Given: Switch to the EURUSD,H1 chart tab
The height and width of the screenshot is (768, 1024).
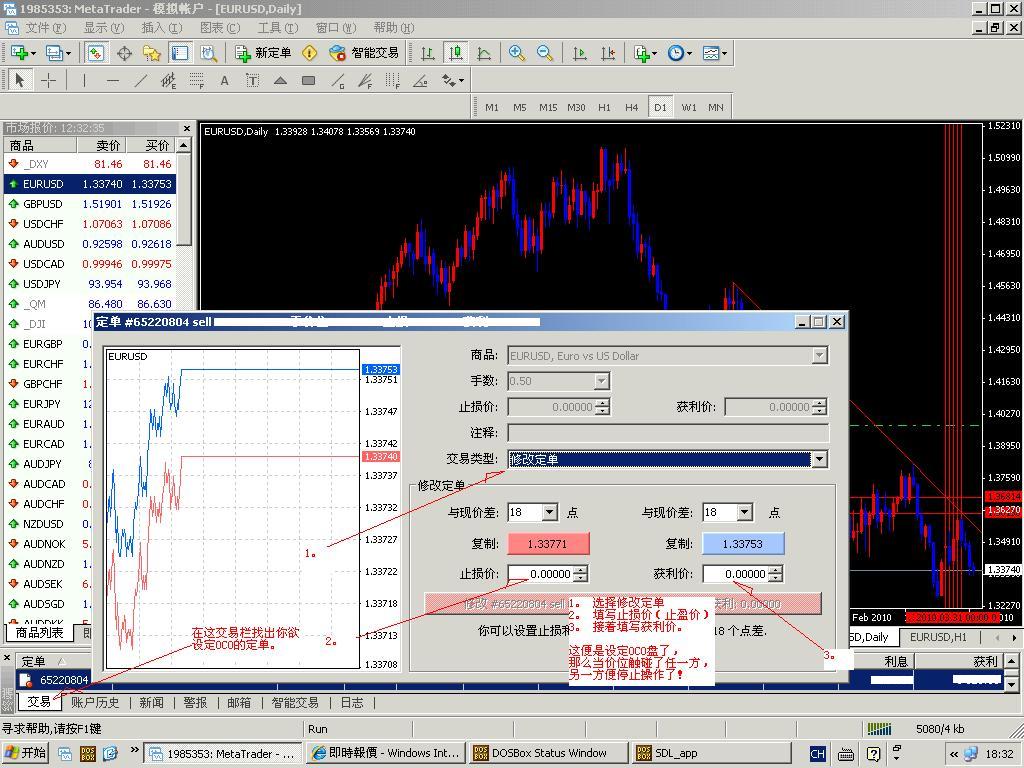Looking at the screenshot, I should (x=938, y=637).
